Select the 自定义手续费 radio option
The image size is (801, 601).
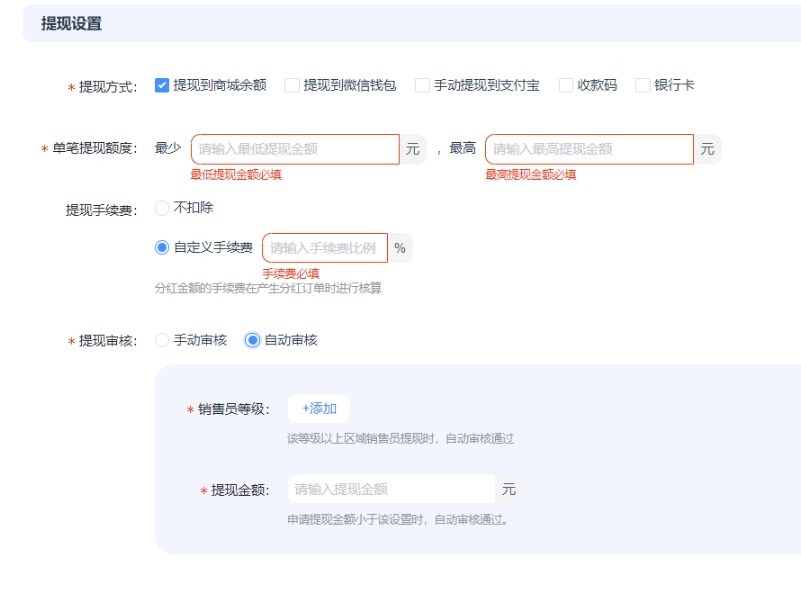[x=162, y=248]
